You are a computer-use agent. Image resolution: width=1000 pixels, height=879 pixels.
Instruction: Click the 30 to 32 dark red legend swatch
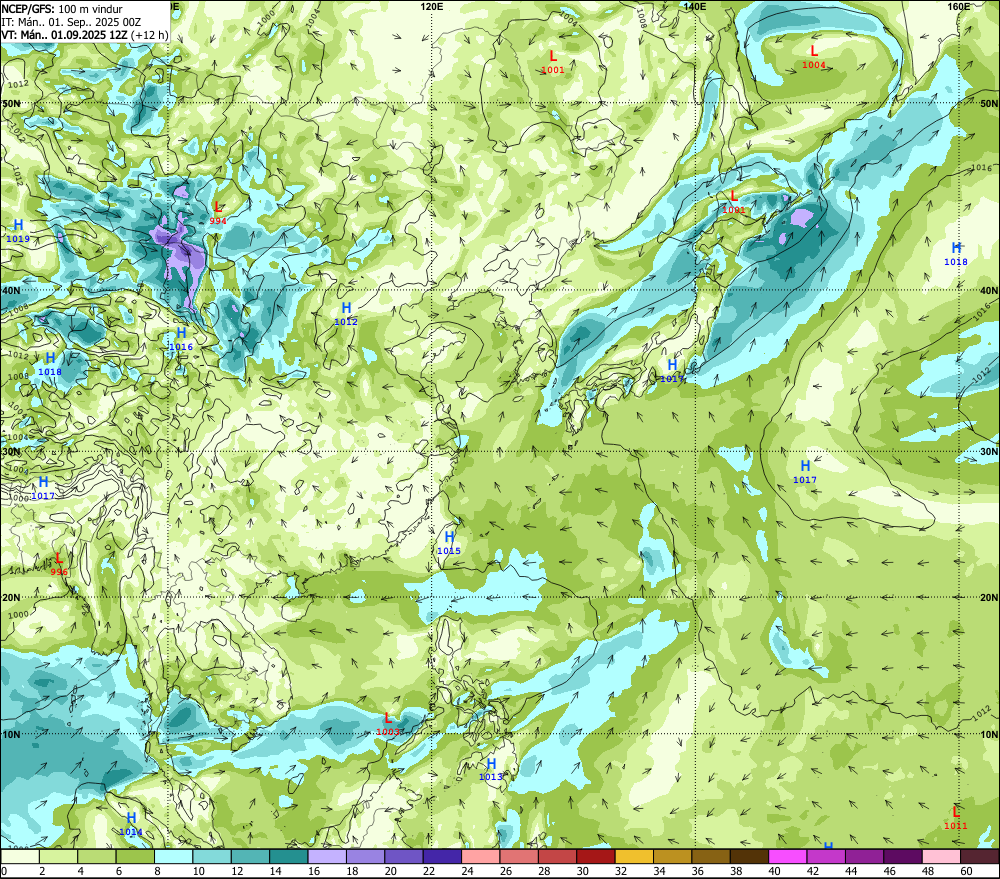pyautogui.click(x=596, y=856)
